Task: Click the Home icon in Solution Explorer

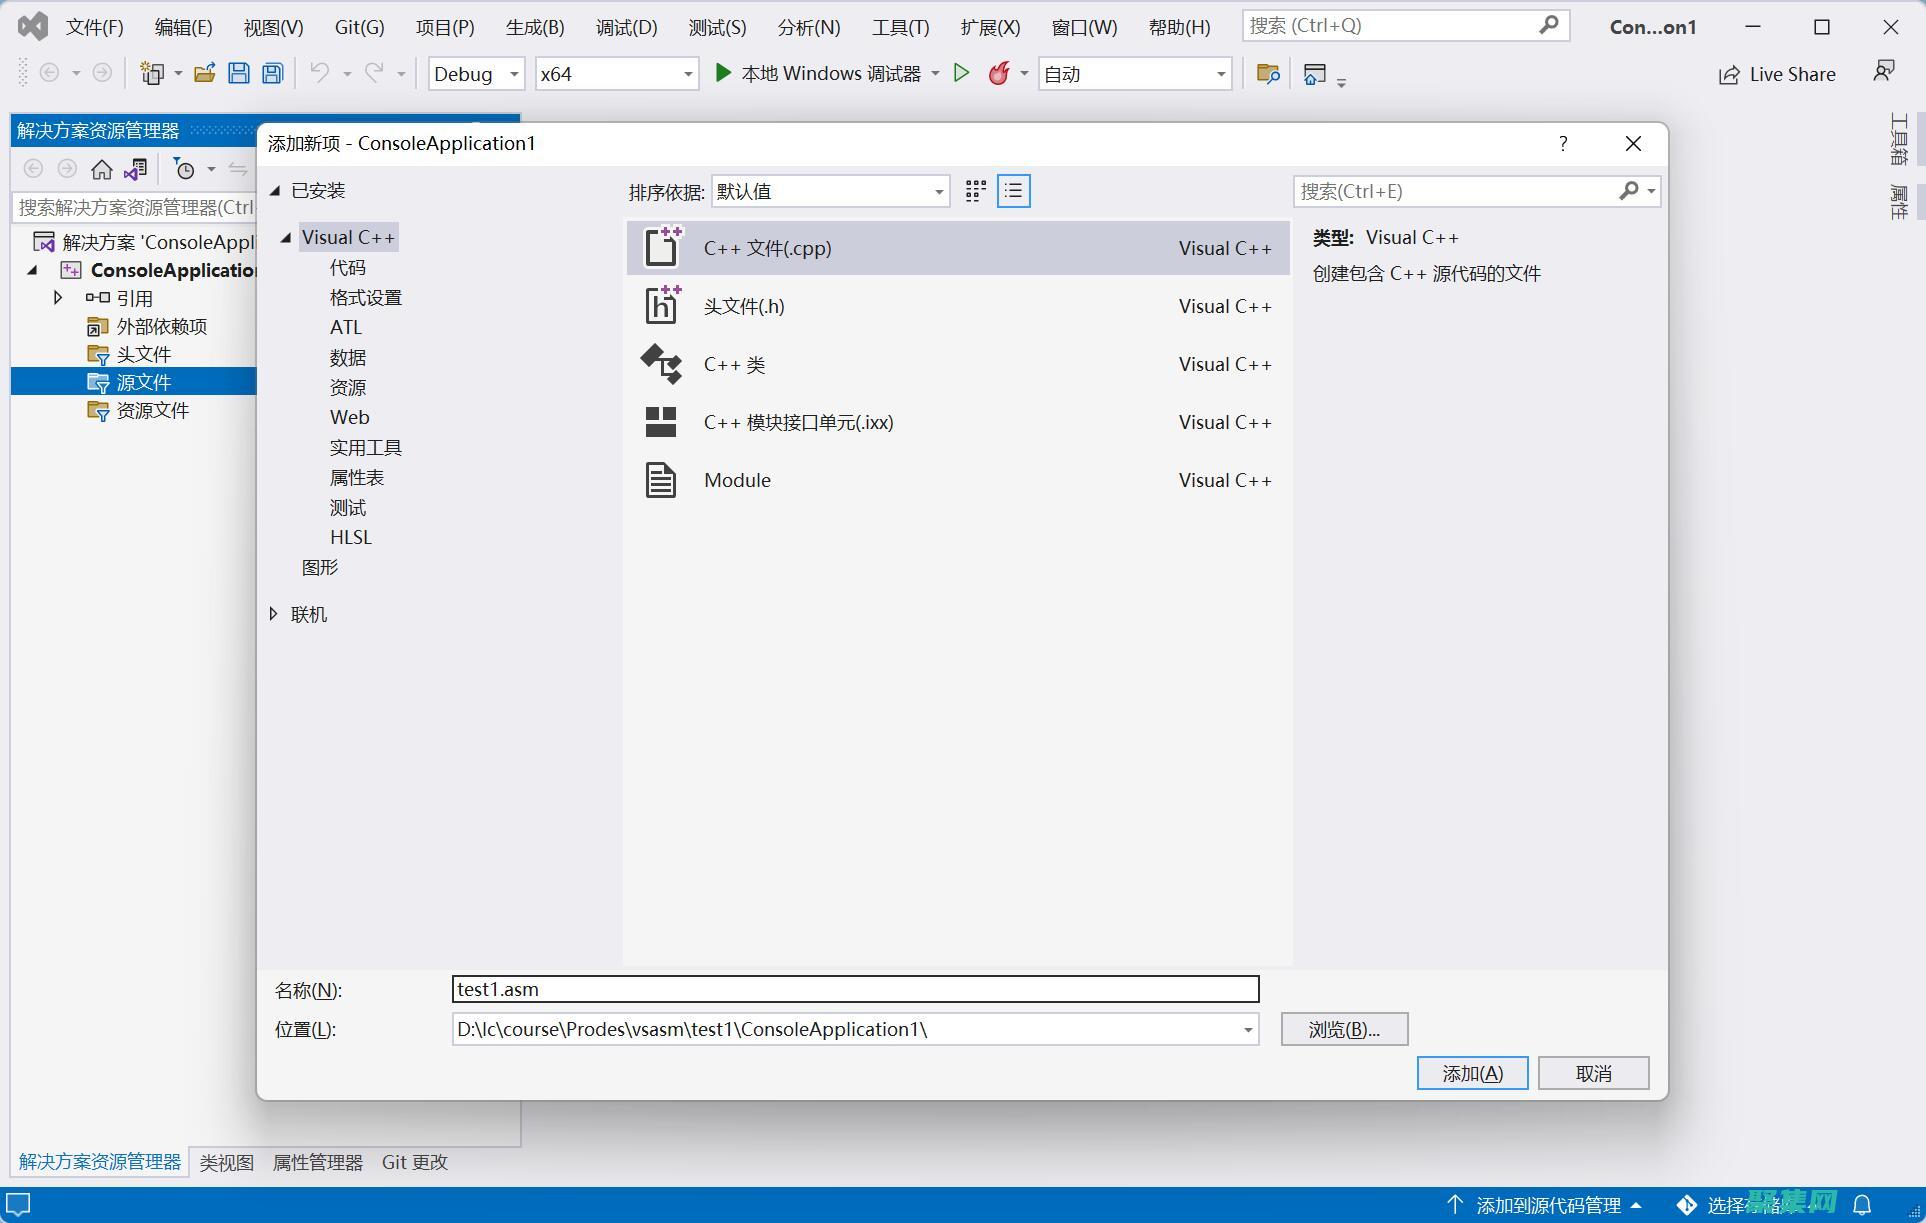Action: [x=101, y=169]
